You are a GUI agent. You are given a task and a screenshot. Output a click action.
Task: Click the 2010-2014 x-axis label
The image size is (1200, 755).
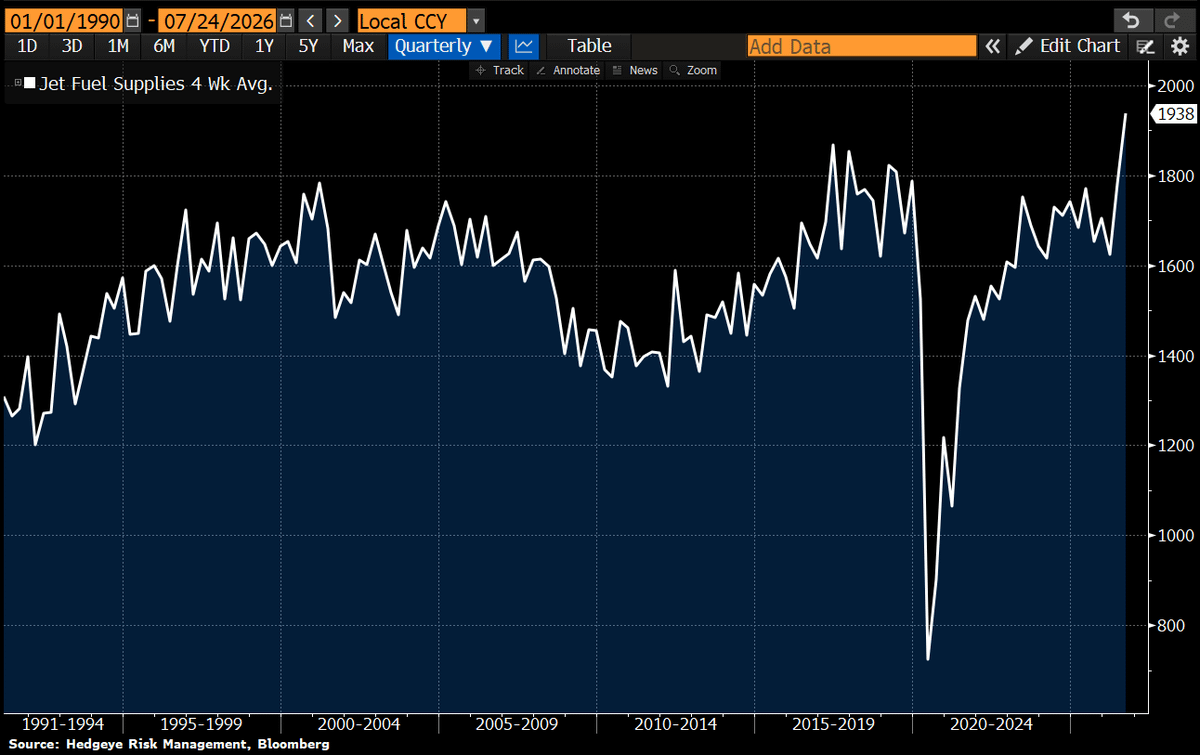tap(677, 723)
